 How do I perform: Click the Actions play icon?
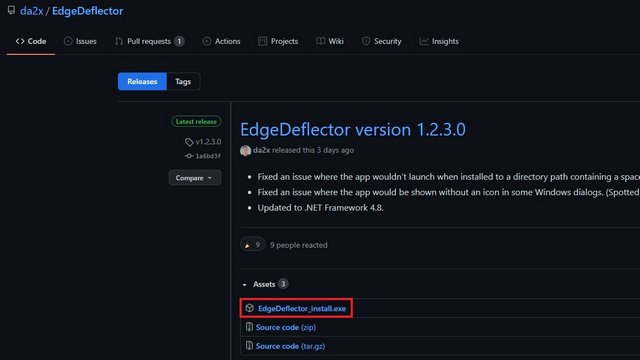[207, 41]
